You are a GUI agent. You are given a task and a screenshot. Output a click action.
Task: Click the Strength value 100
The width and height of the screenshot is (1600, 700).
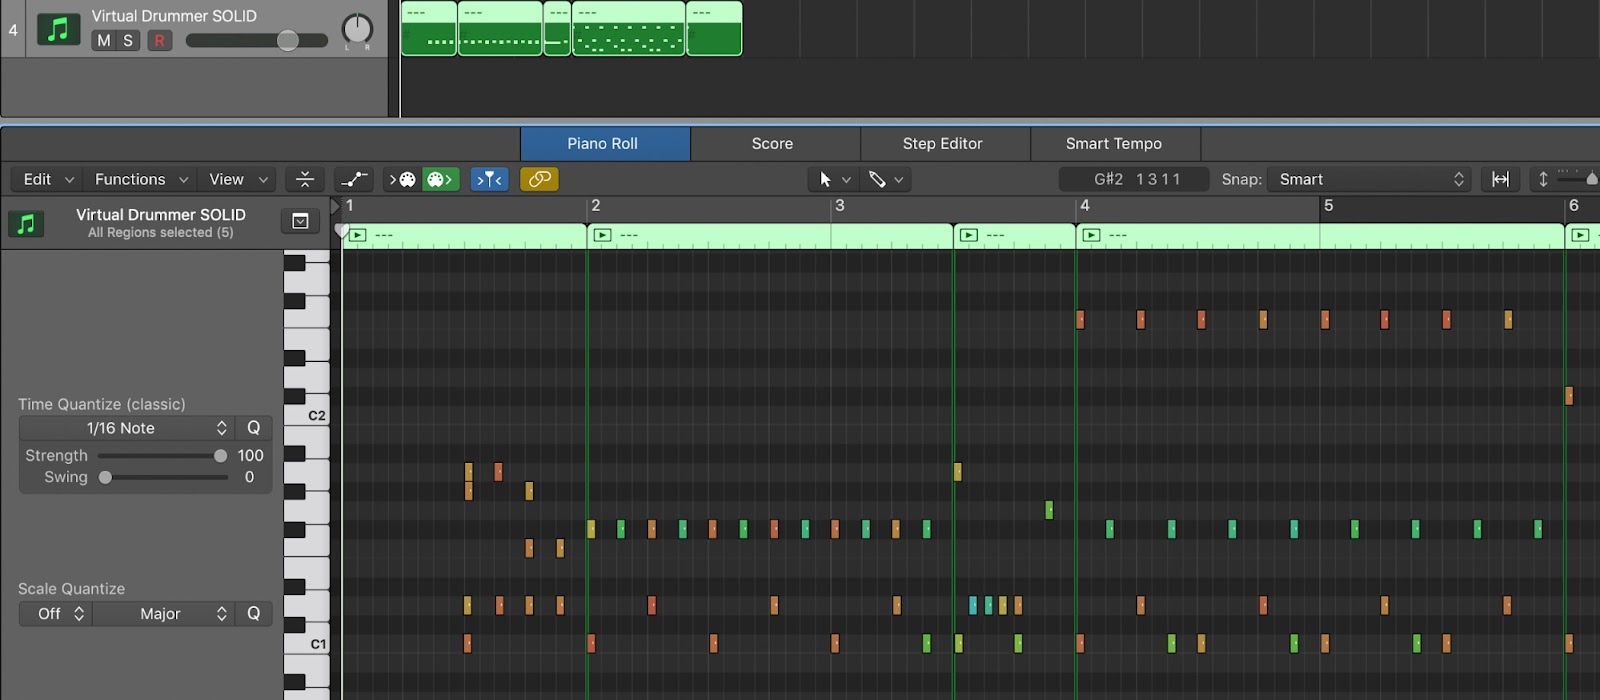click(250, 455)
